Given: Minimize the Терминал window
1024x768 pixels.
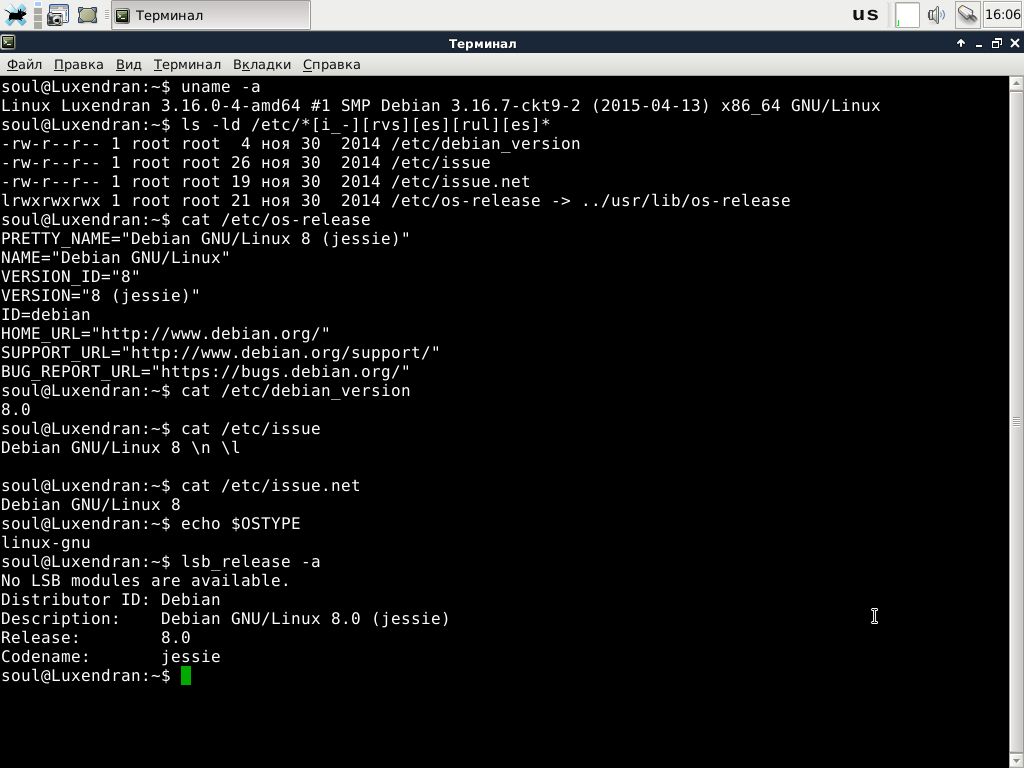Looking at the screenshot, I should pos(978,44).
